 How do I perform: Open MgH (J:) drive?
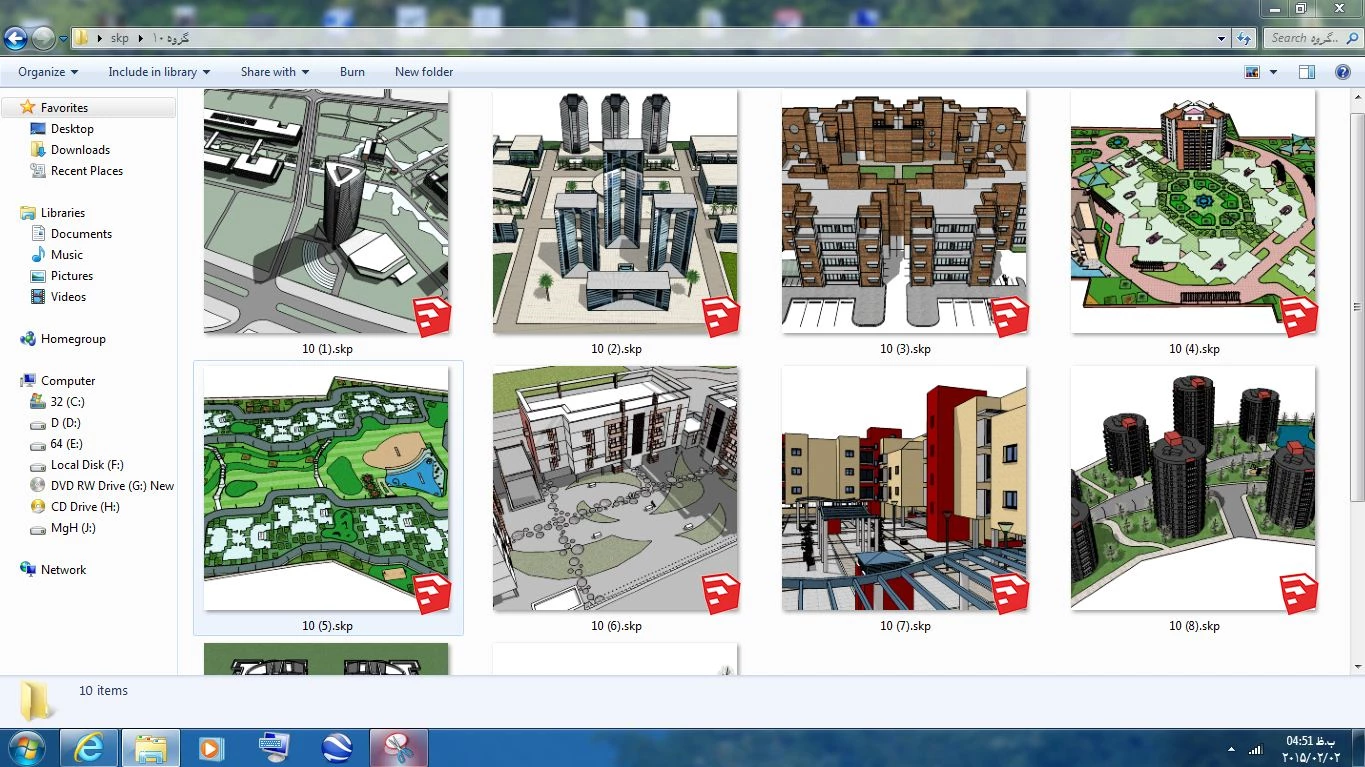73,528
